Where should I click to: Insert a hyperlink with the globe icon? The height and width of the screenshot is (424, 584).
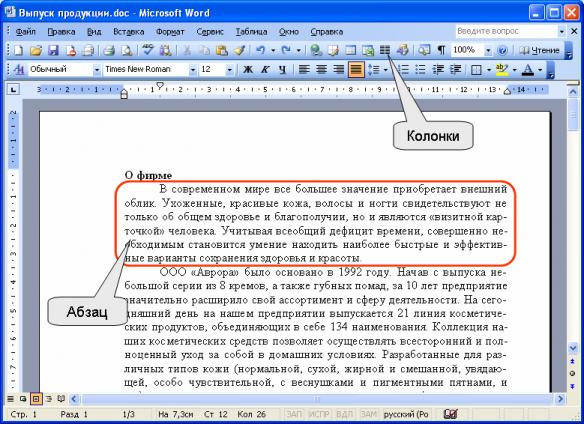tap(316, 50)
